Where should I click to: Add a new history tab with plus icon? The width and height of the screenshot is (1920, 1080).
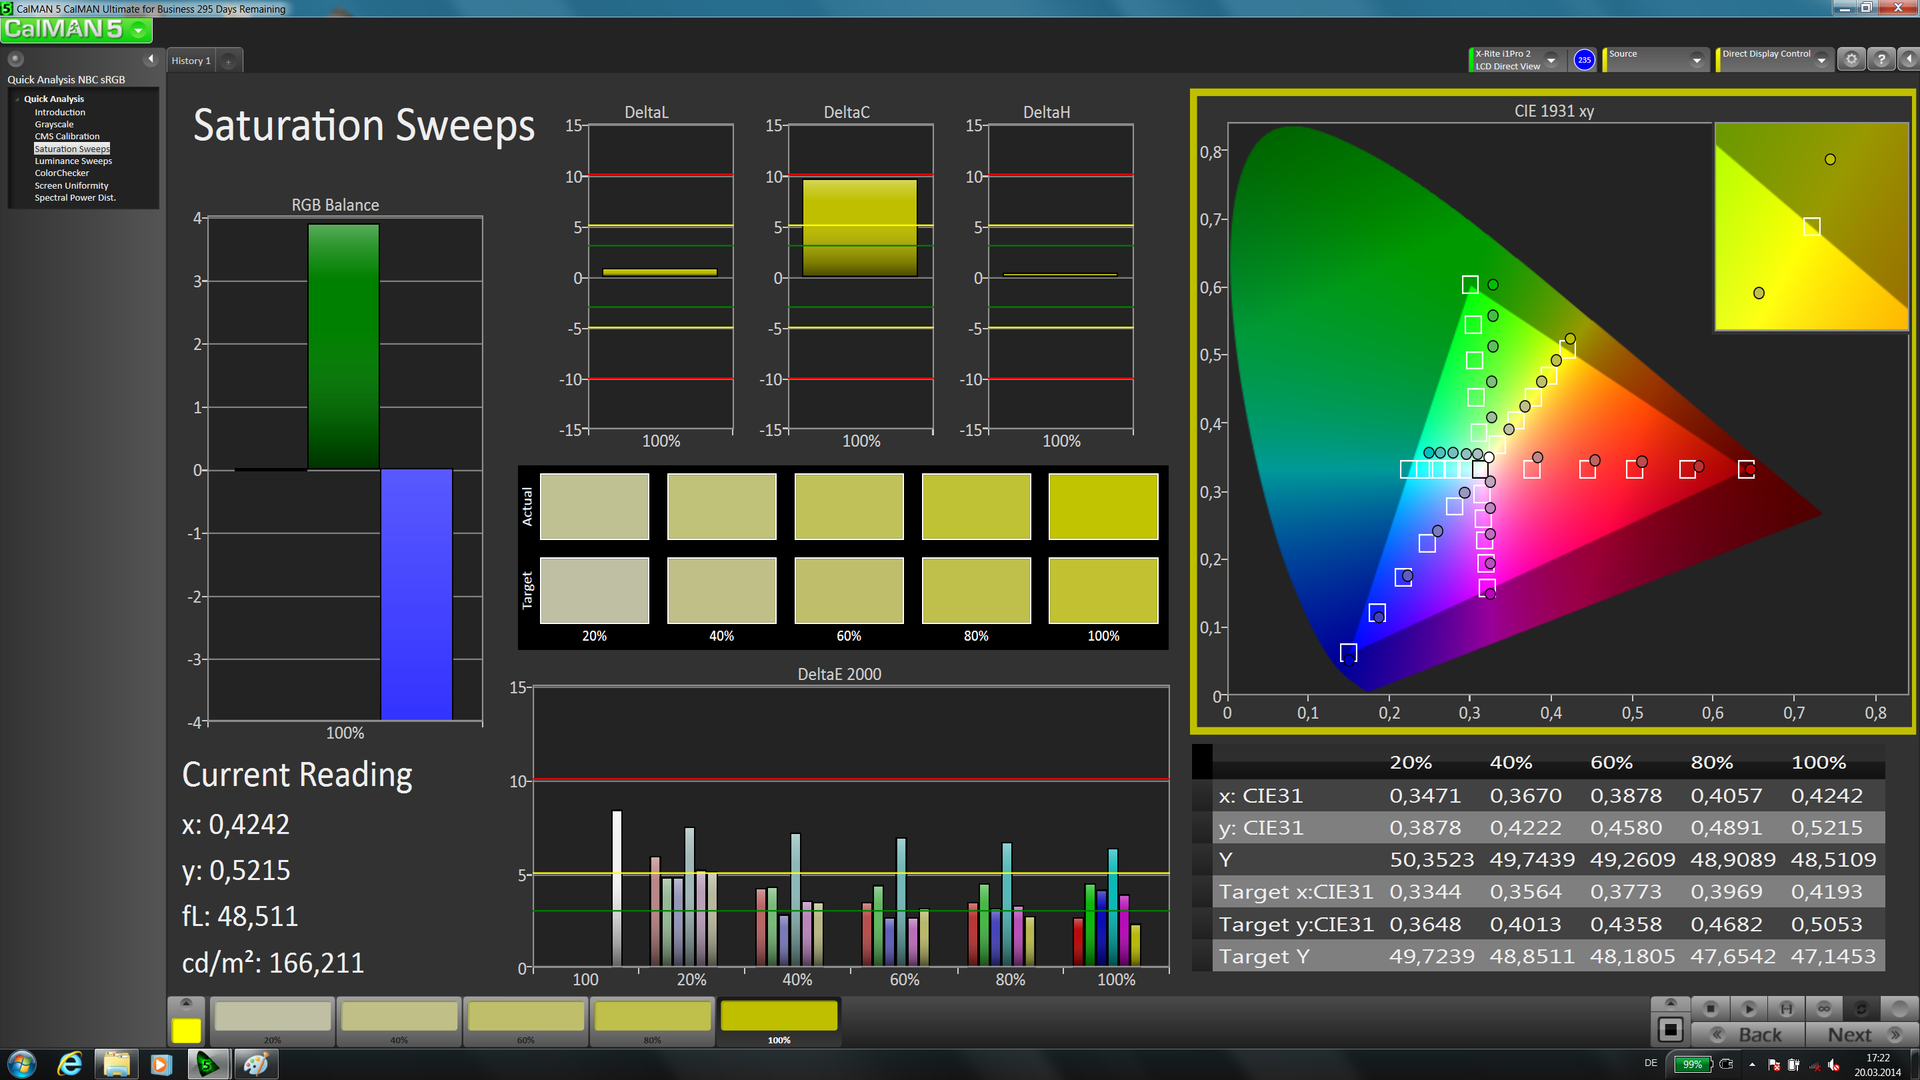point(228,61)
